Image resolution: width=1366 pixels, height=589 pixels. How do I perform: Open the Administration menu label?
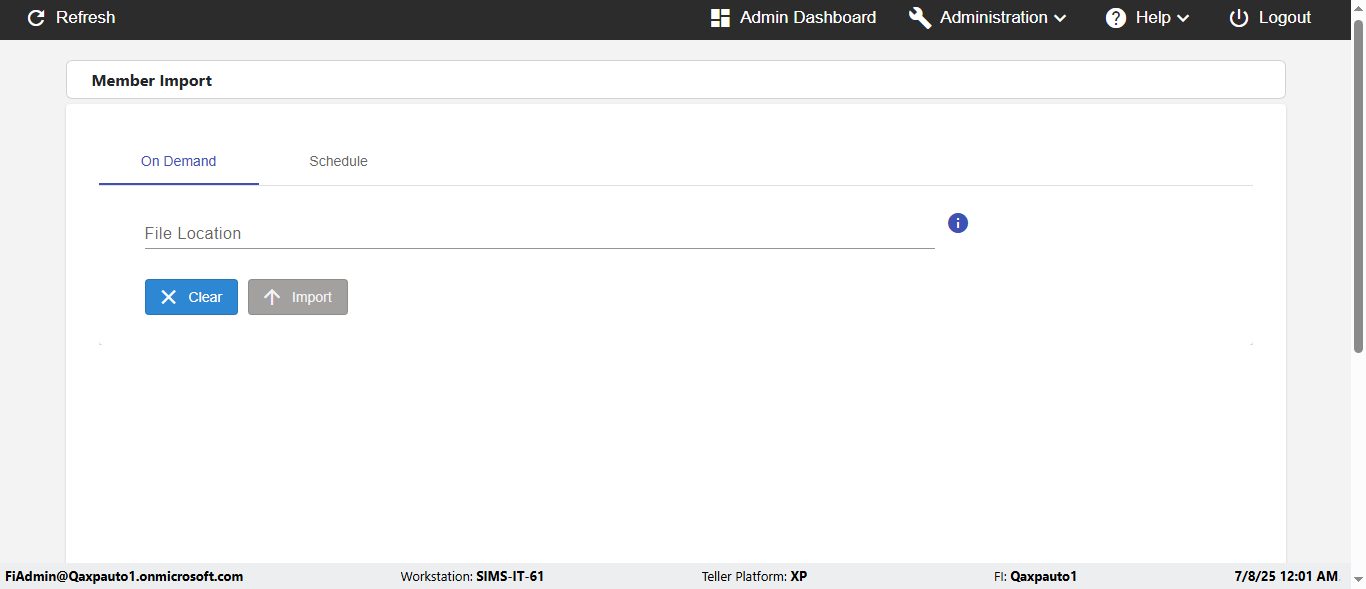tap(994, 18)
